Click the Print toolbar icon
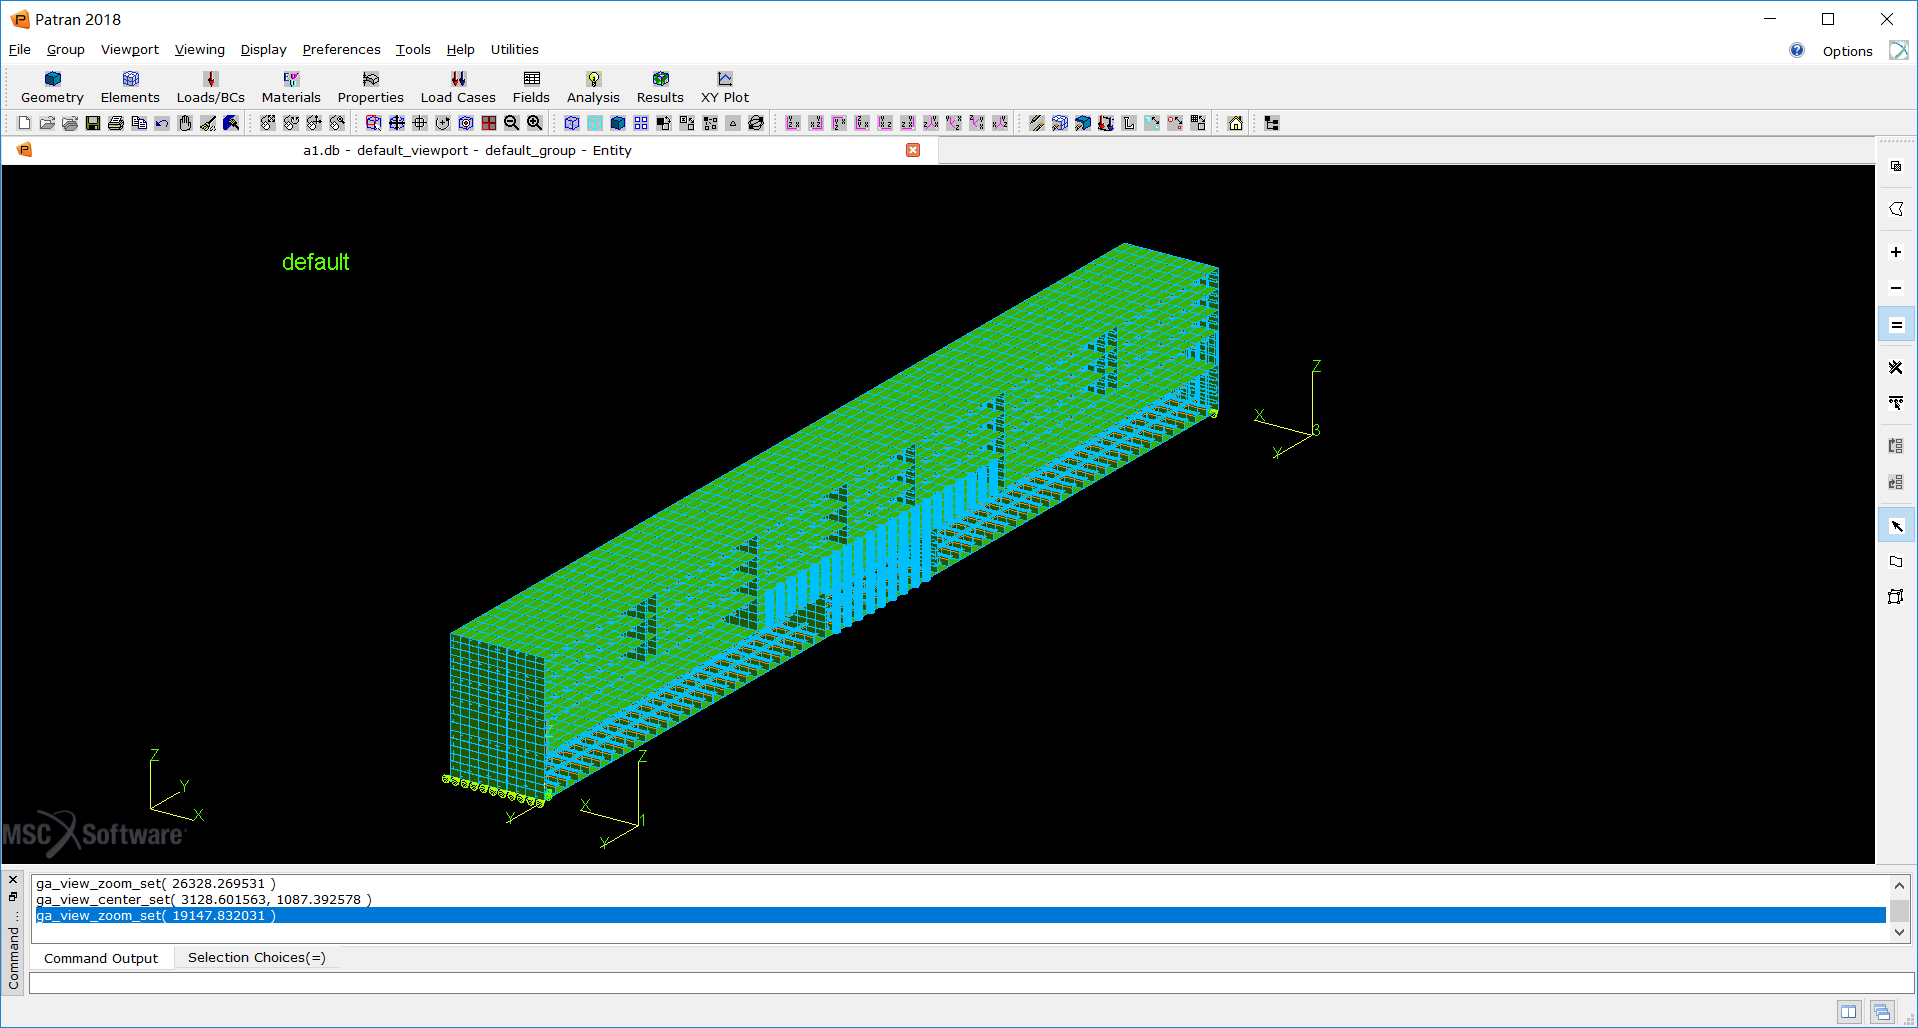This screenshot has width=1918, height=1028. 116,123
